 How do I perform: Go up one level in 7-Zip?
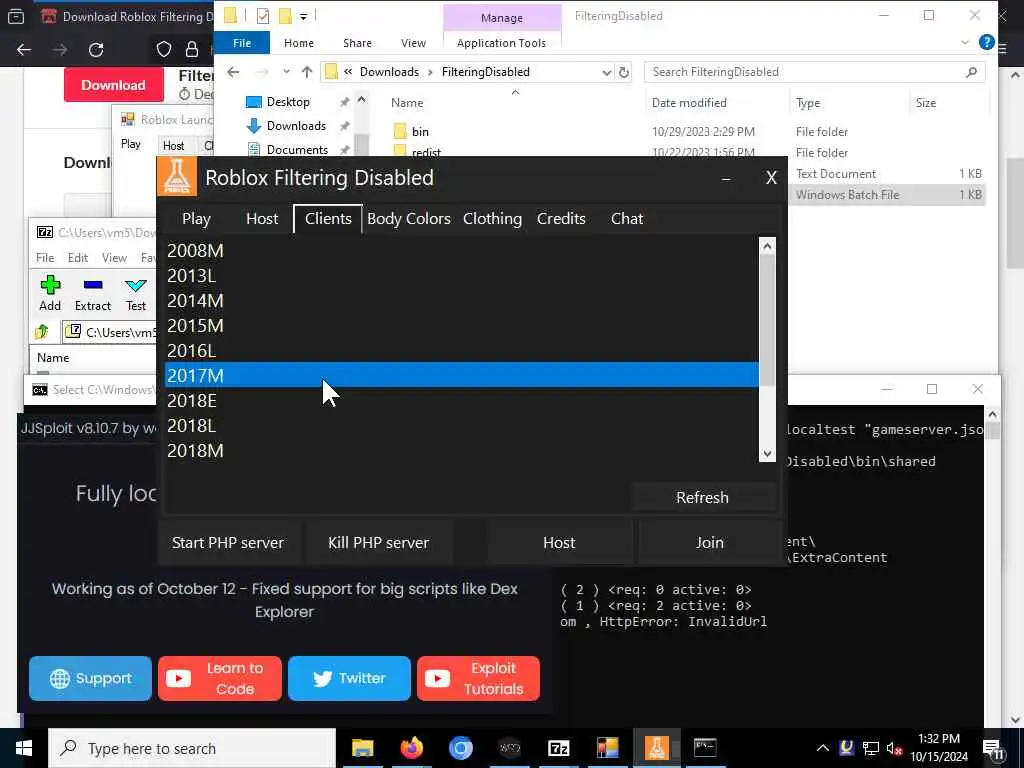[42, 332]
